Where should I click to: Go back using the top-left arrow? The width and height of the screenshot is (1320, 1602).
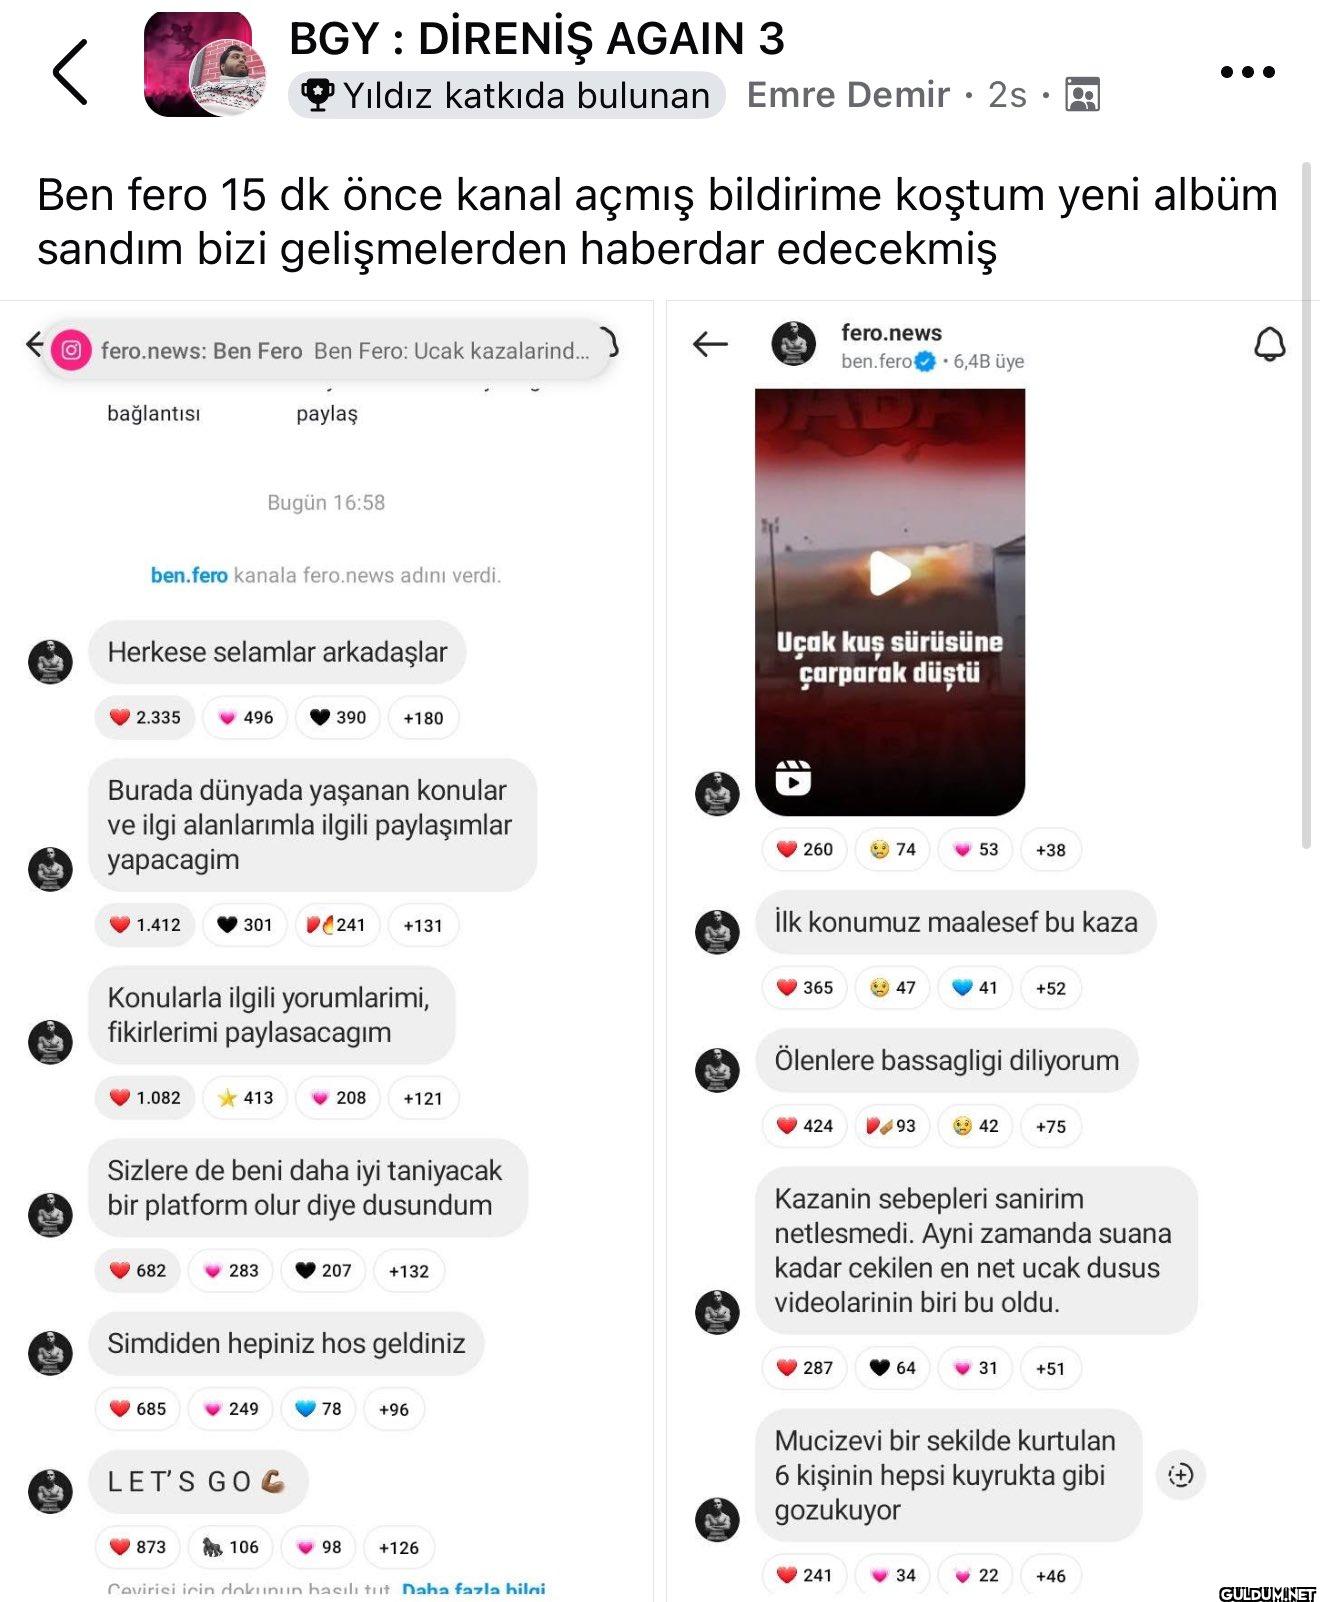(70, 72)
